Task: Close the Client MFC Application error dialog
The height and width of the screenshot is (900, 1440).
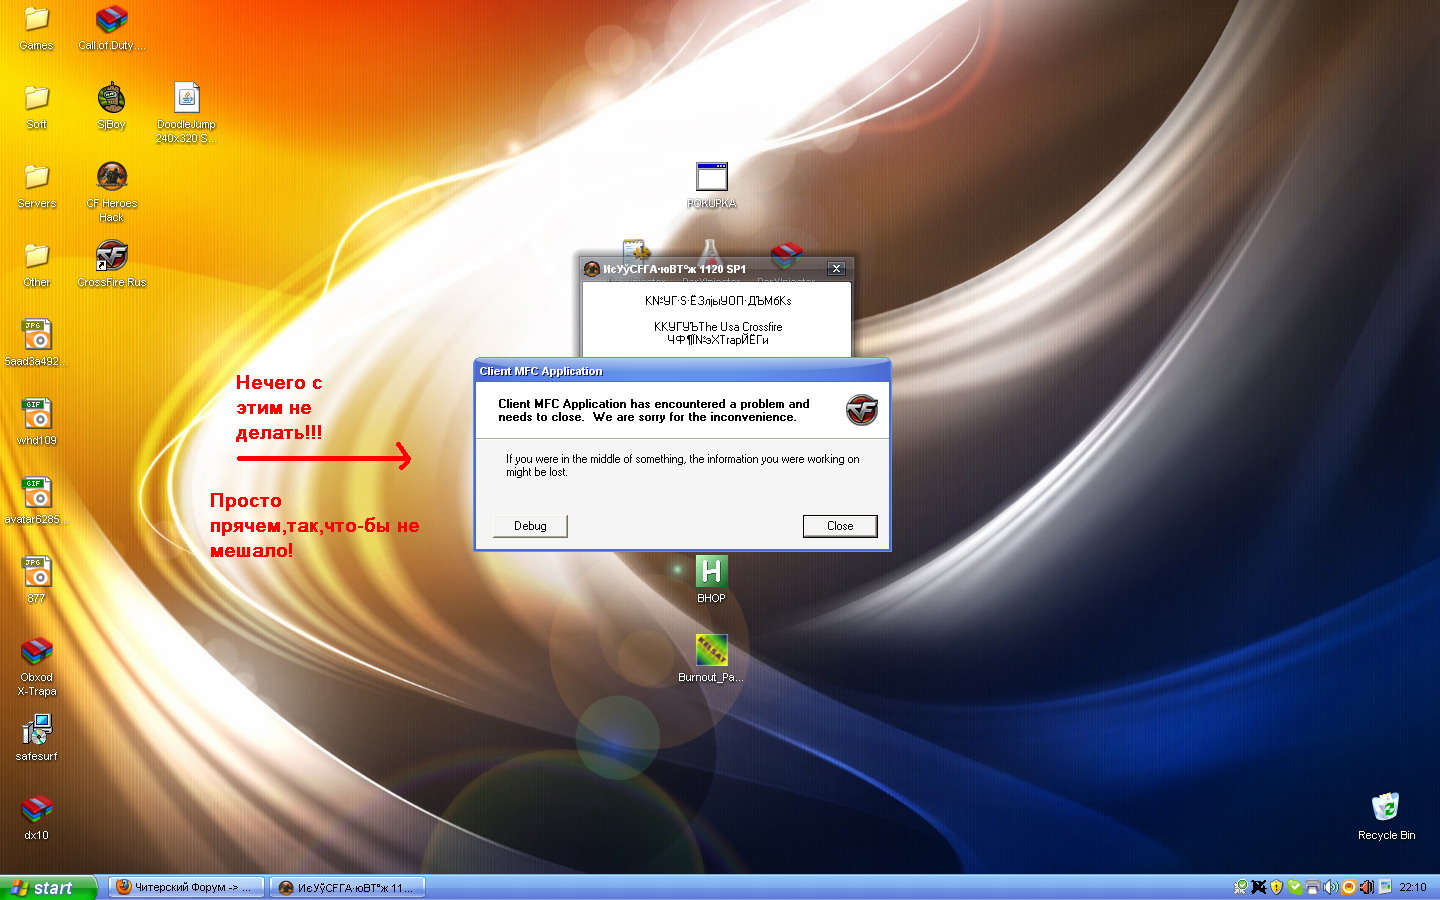Action: 840,526
